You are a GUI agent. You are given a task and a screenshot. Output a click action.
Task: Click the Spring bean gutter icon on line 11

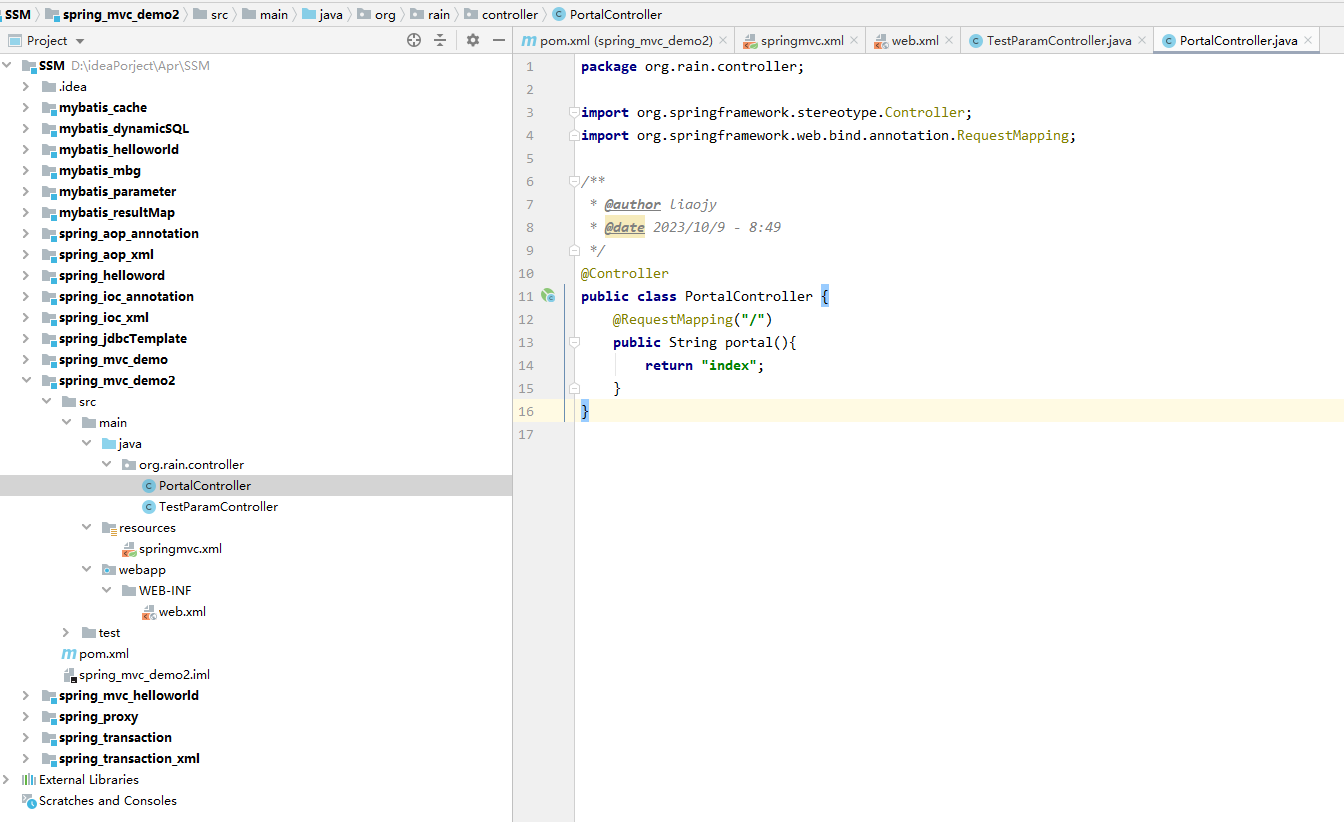click(x=548, y=296)
